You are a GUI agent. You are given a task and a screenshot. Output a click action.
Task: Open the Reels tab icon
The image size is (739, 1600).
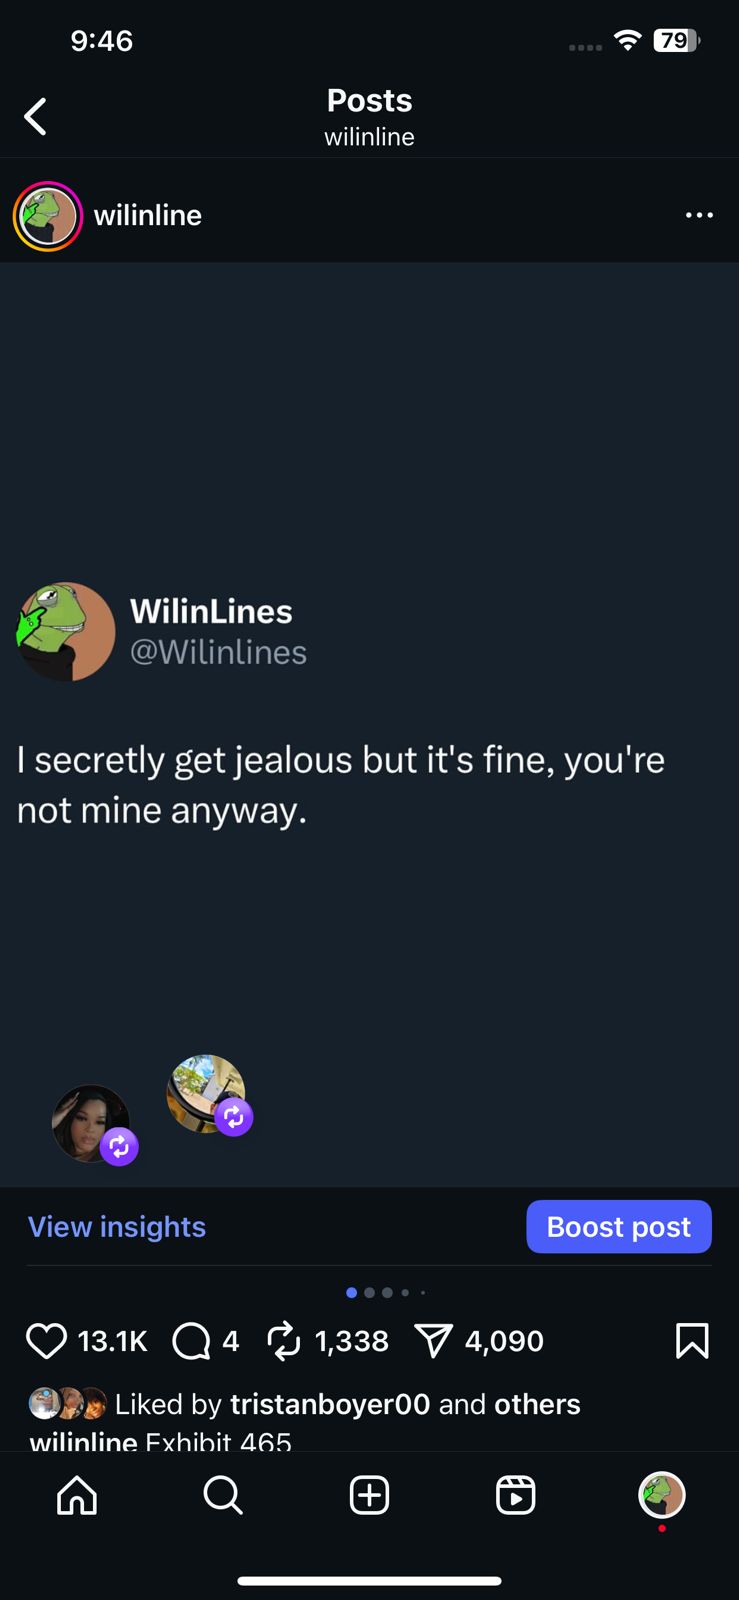(516, 1496)
